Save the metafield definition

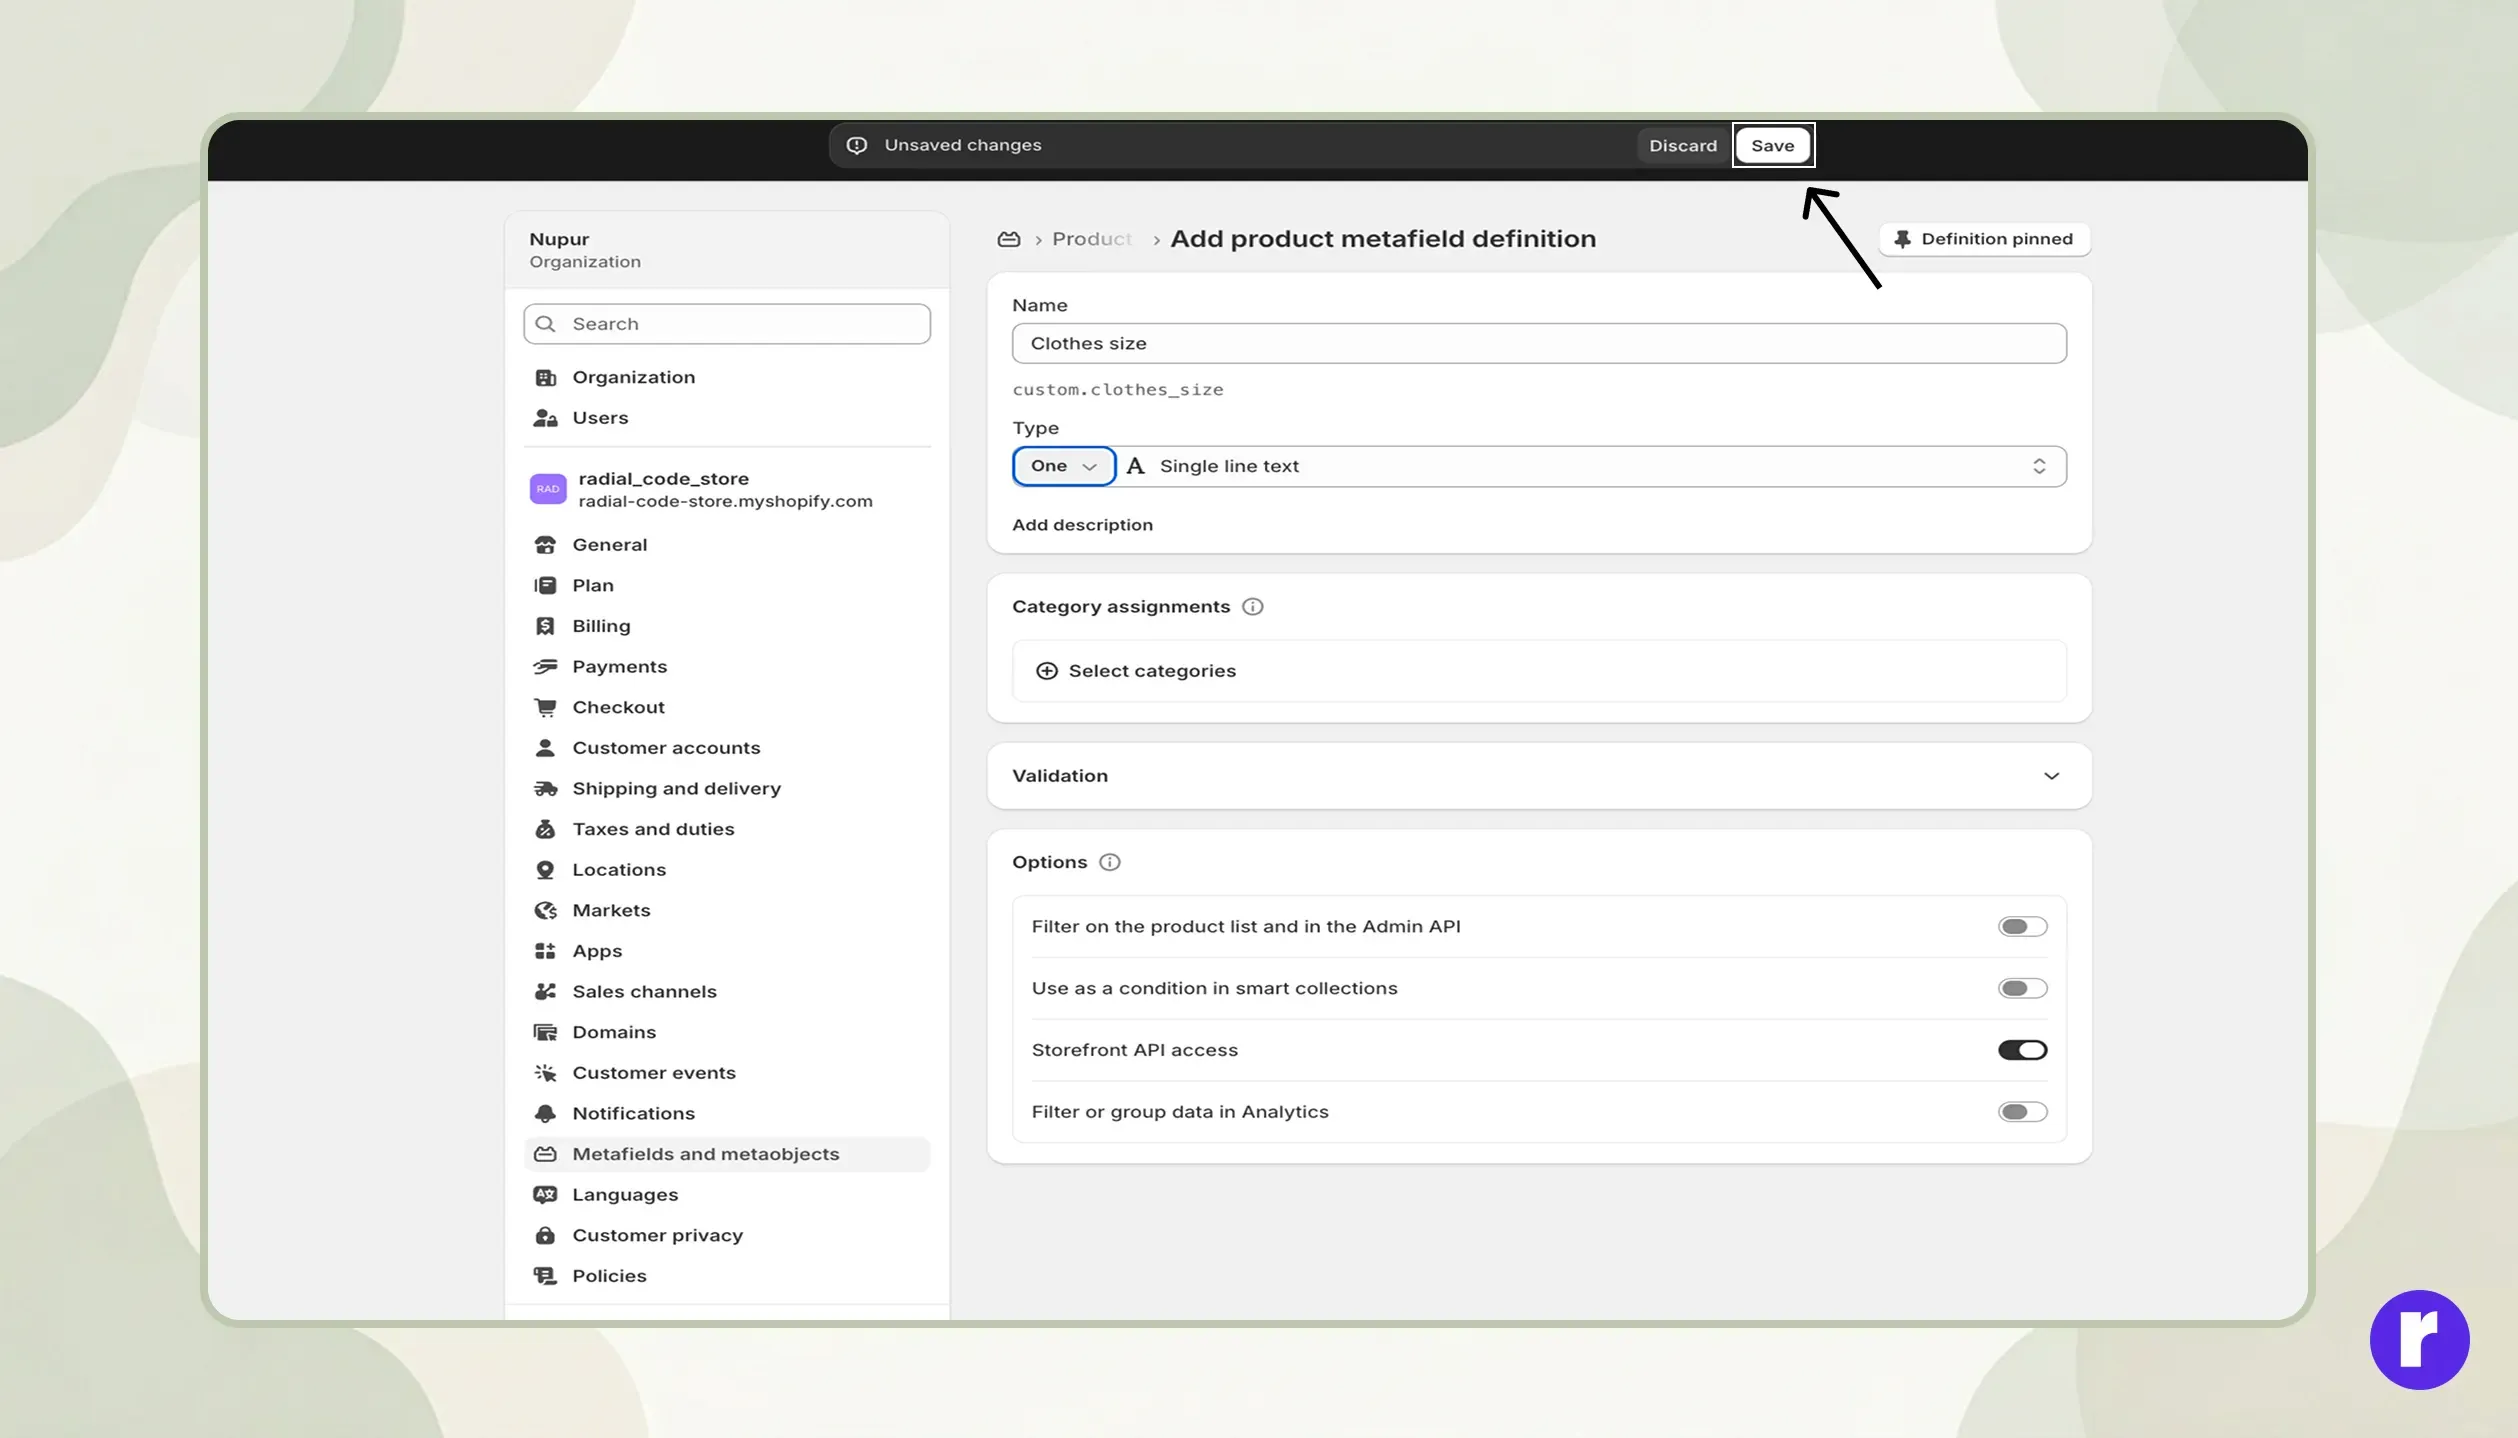click(x=1773, y=146)
